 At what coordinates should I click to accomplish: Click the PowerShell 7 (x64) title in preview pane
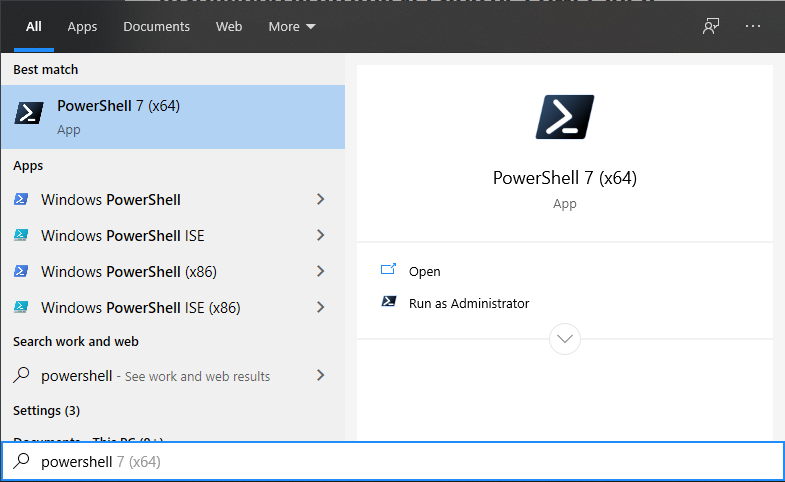pyautogui.click(x=565, y=178)
